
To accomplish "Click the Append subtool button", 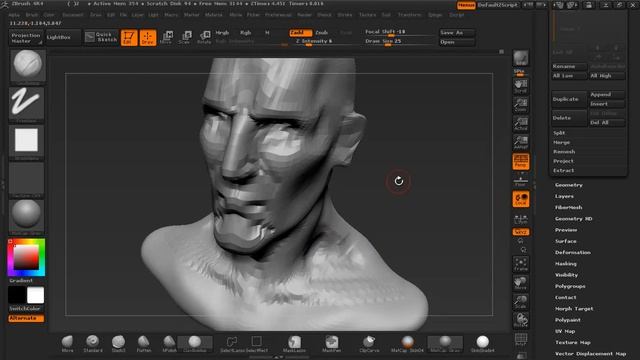I will [x=607, y=94].
